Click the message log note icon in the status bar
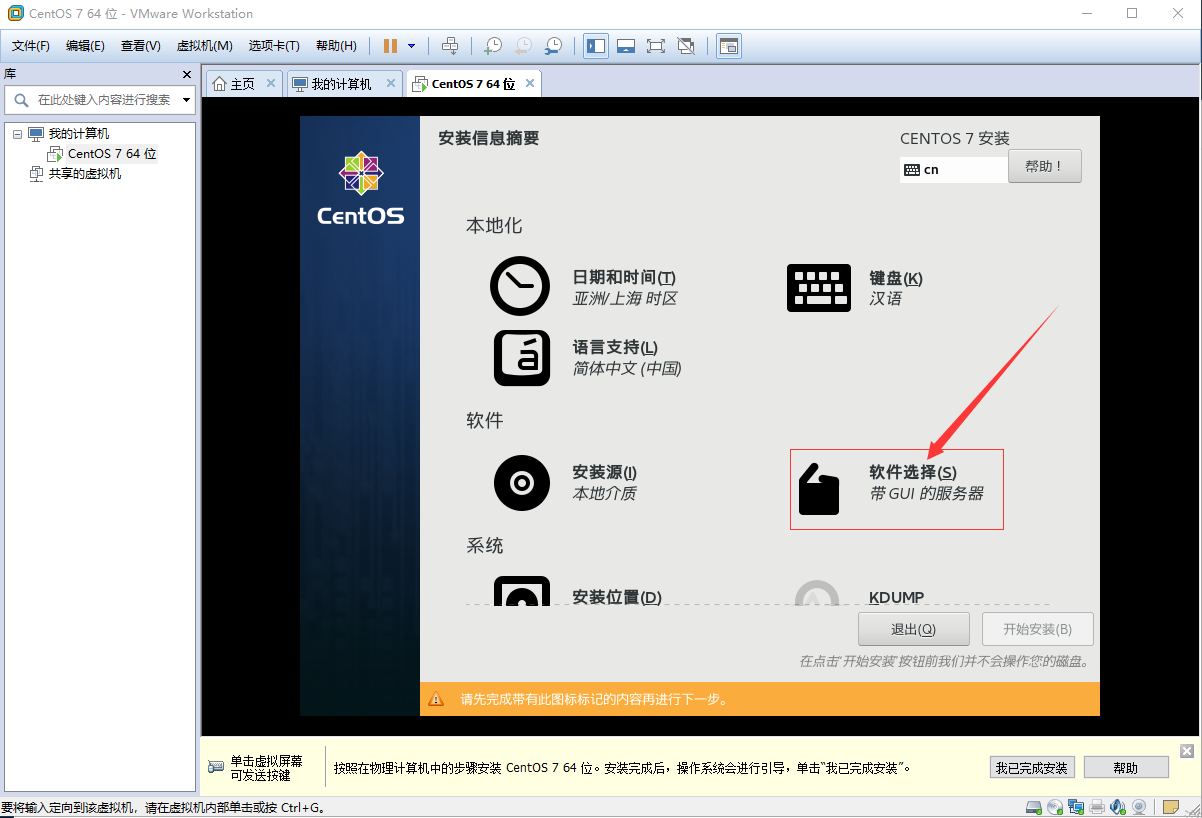Viewport: 1202px width, 818px height. pos(1170,807)
